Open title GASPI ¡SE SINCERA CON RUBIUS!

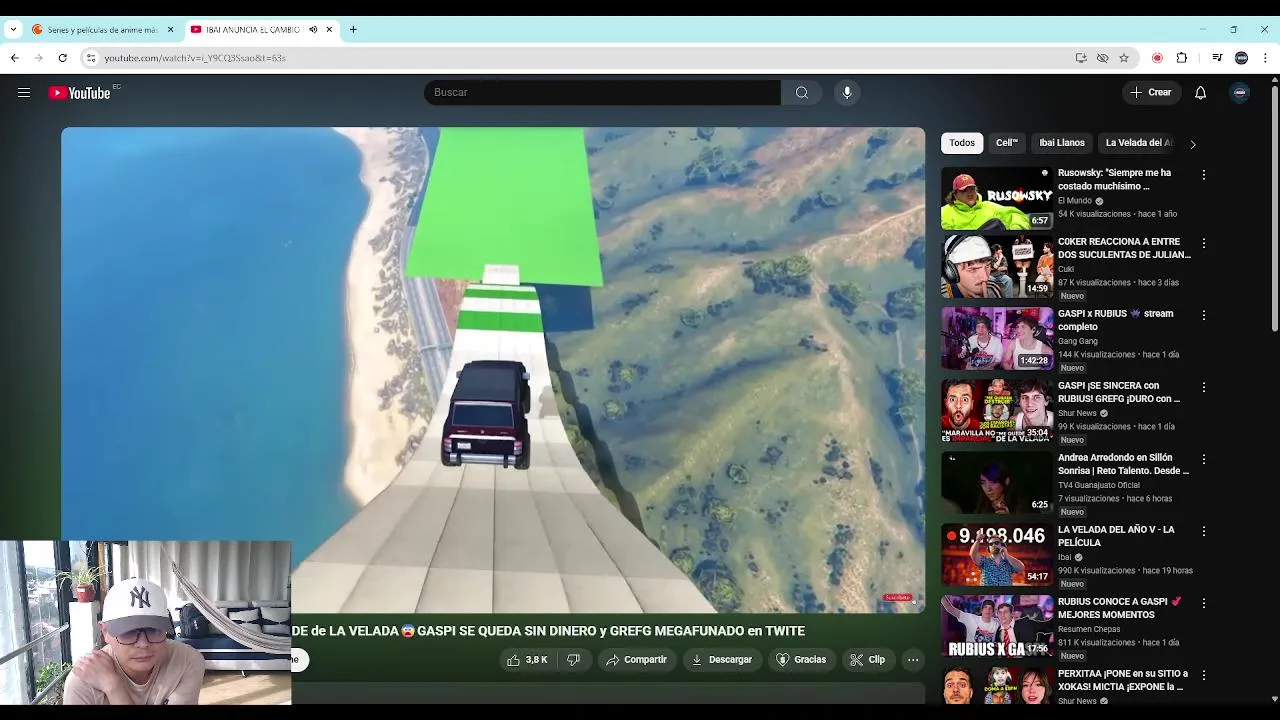(1119, 392)
